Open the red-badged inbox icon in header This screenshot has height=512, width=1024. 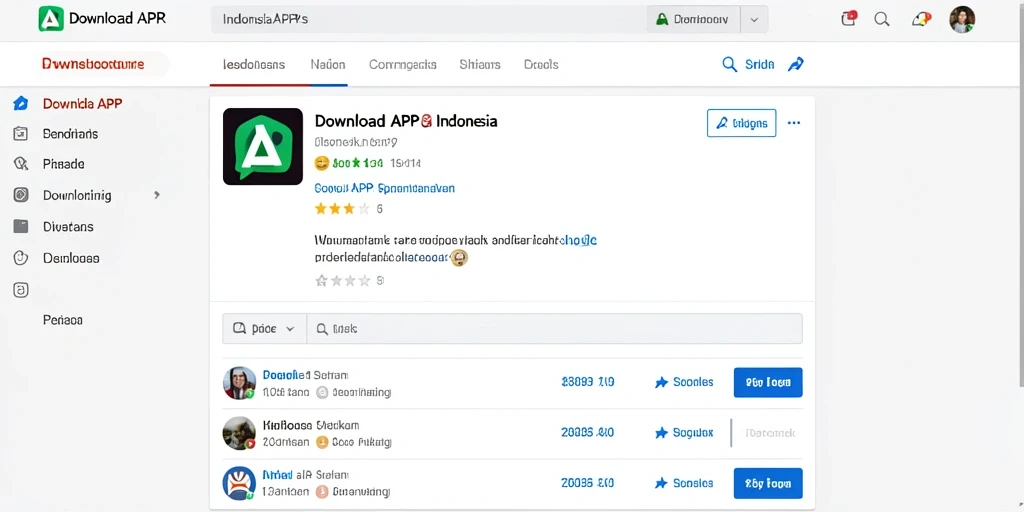848,19
